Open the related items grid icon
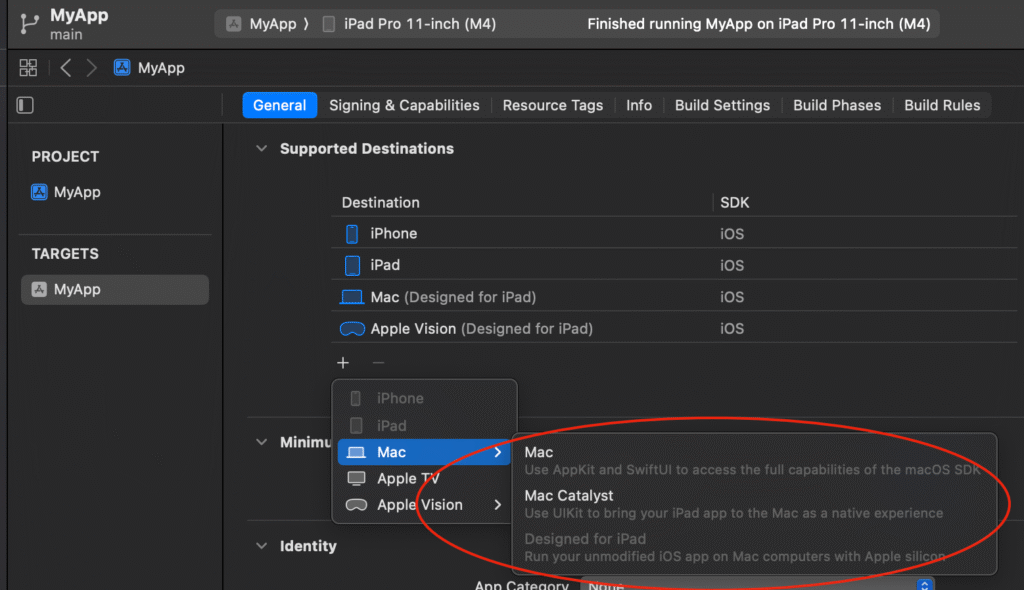Viewport: 1024px width, 590px height. [x=28, y=68]
